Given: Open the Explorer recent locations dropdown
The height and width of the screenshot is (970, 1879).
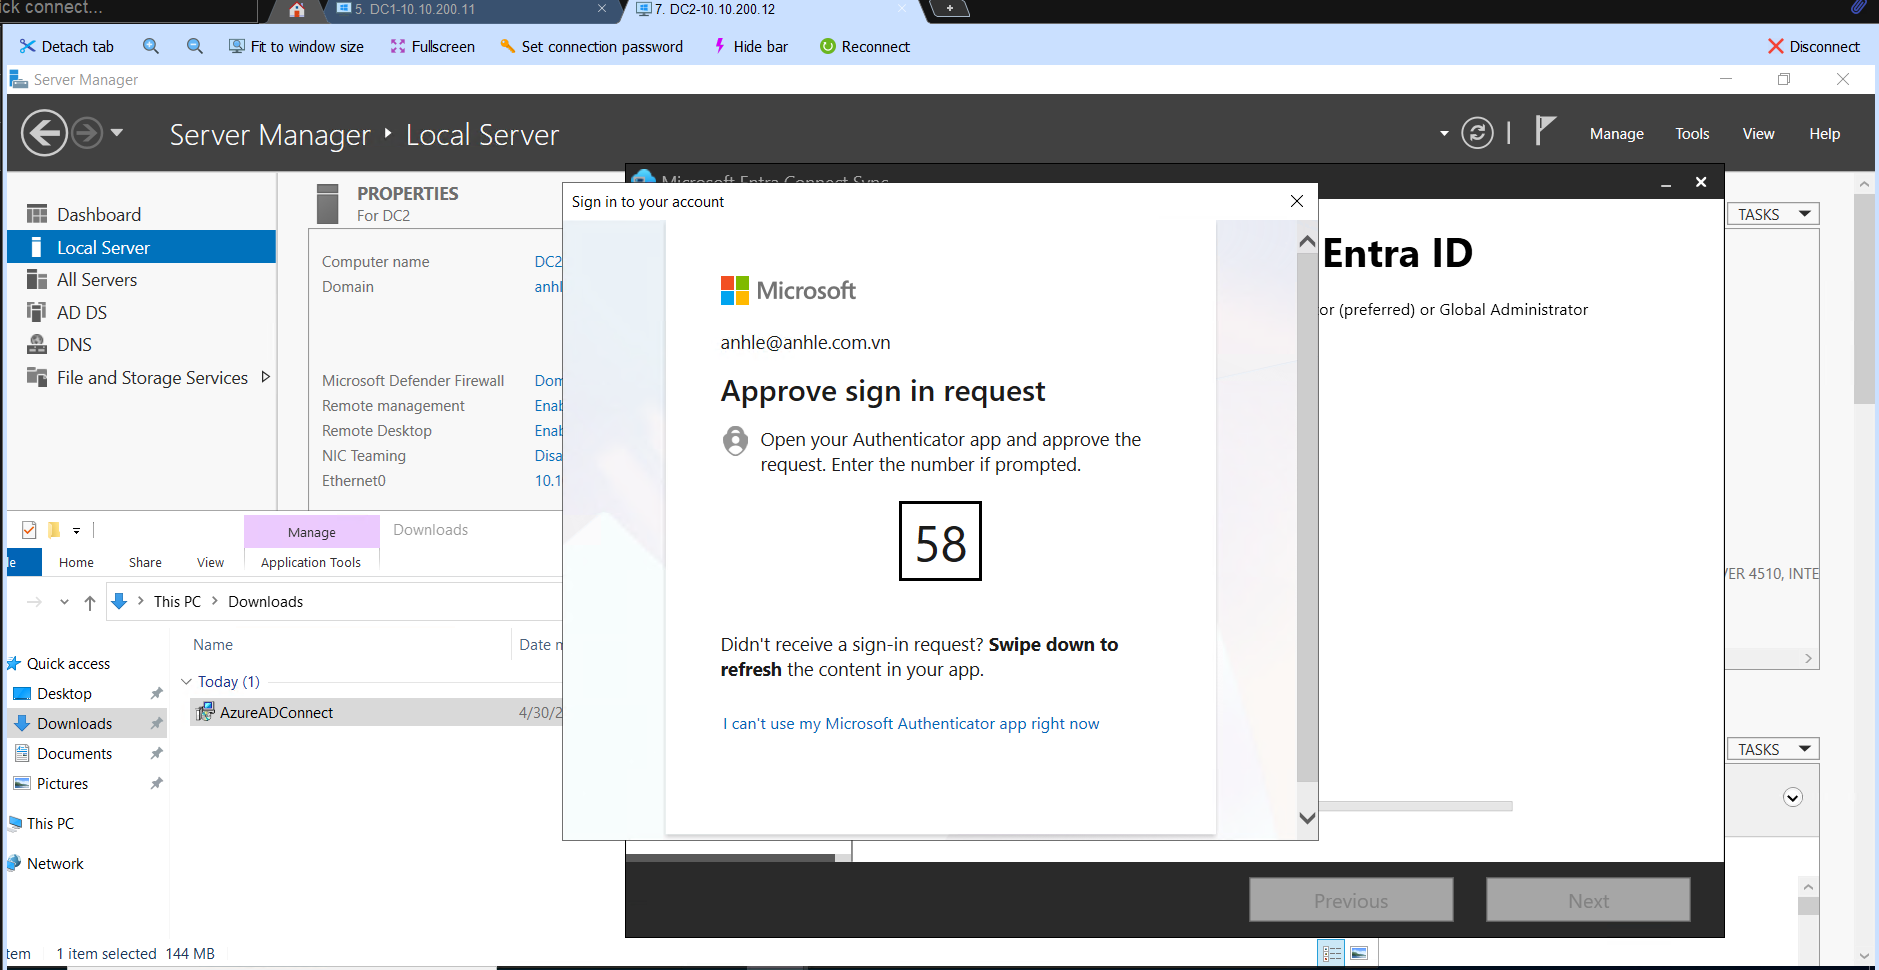Looking at the screenshot, I should click(x=65, y=602).
